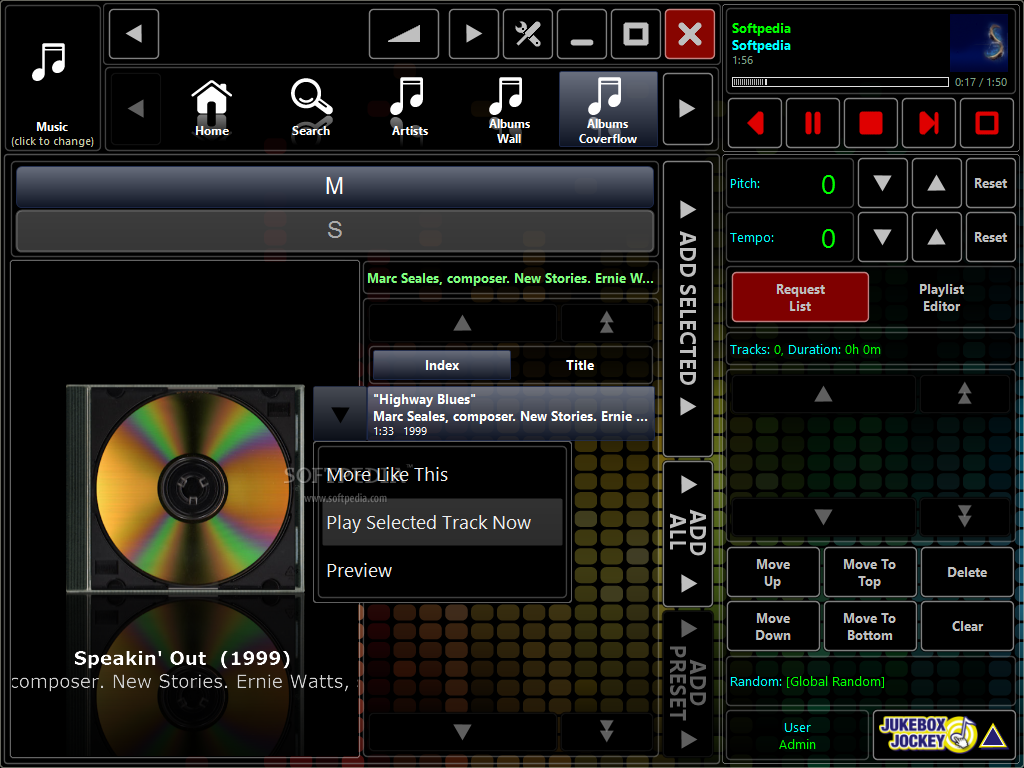
Task: Collapse the Highway Blues track dropdown
Action: click(340, 414)
